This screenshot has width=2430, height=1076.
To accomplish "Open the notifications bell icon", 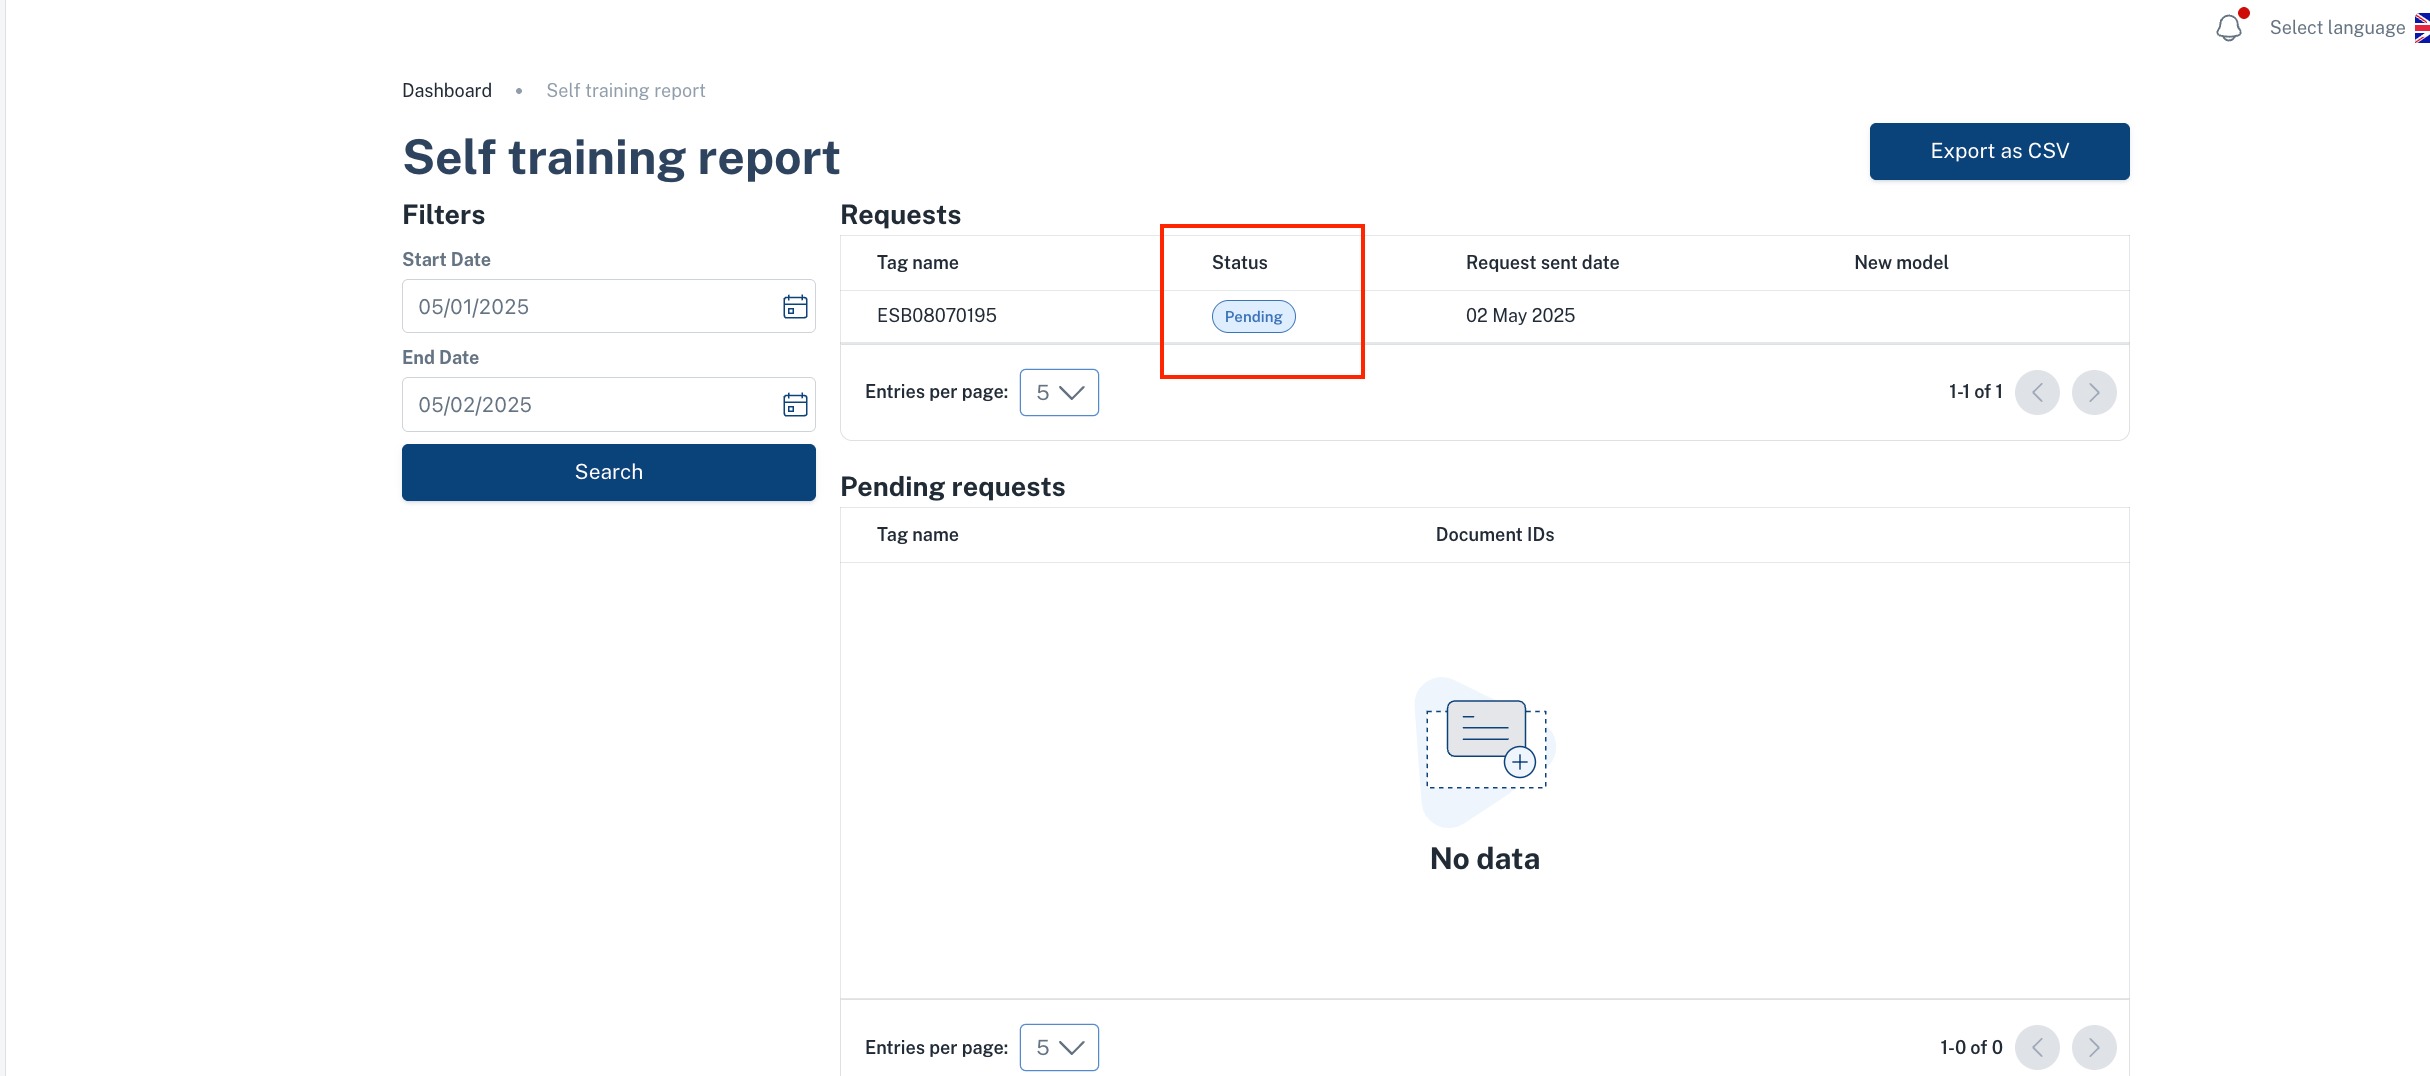I will (x=2229, y=28).
